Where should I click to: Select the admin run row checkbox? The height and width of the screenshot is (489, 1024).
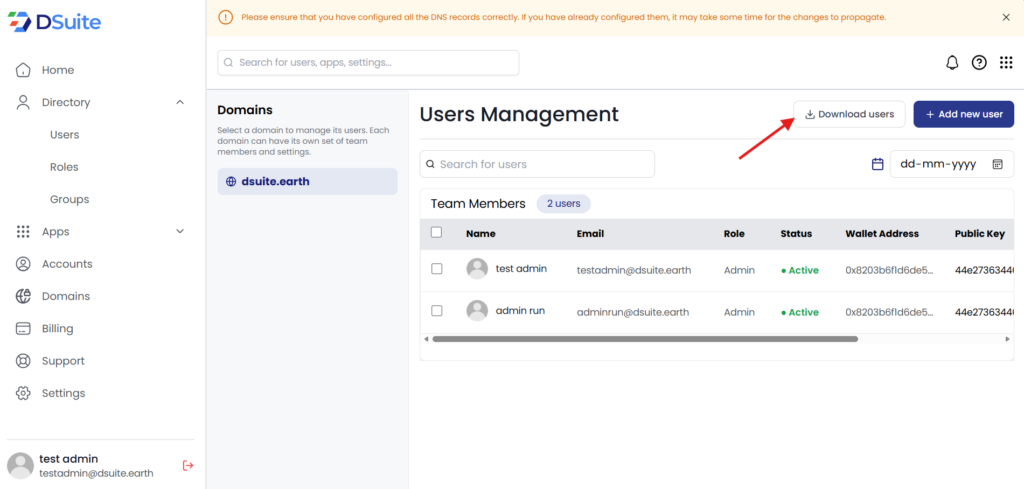pos(436,311)
